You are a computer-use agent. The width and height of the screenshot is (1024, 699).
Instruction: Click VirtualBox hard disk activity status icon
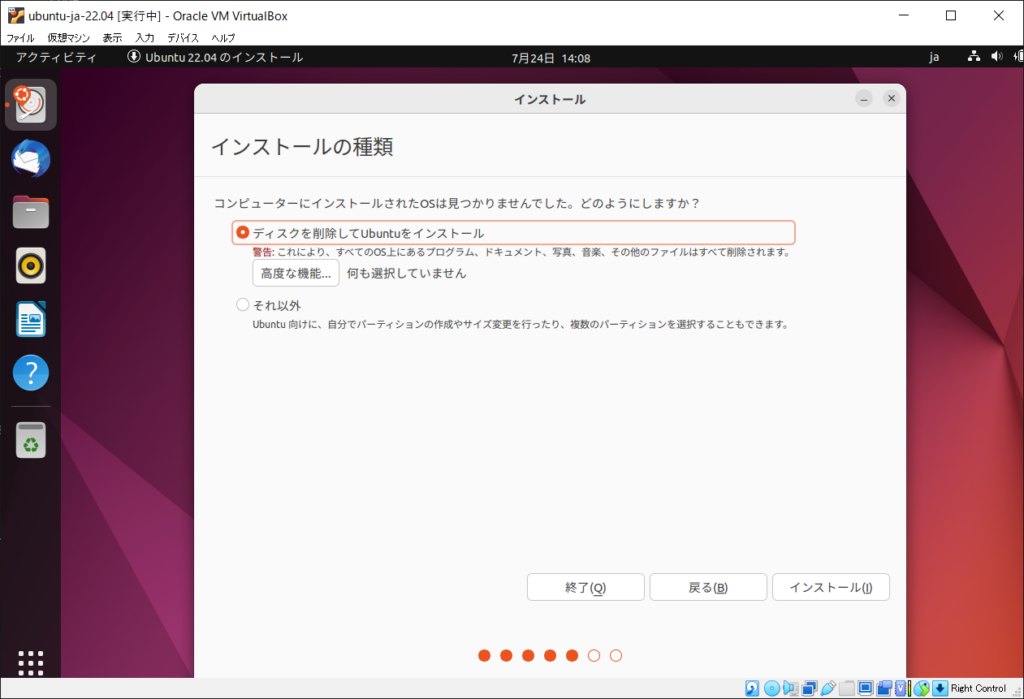click(752, 688)
